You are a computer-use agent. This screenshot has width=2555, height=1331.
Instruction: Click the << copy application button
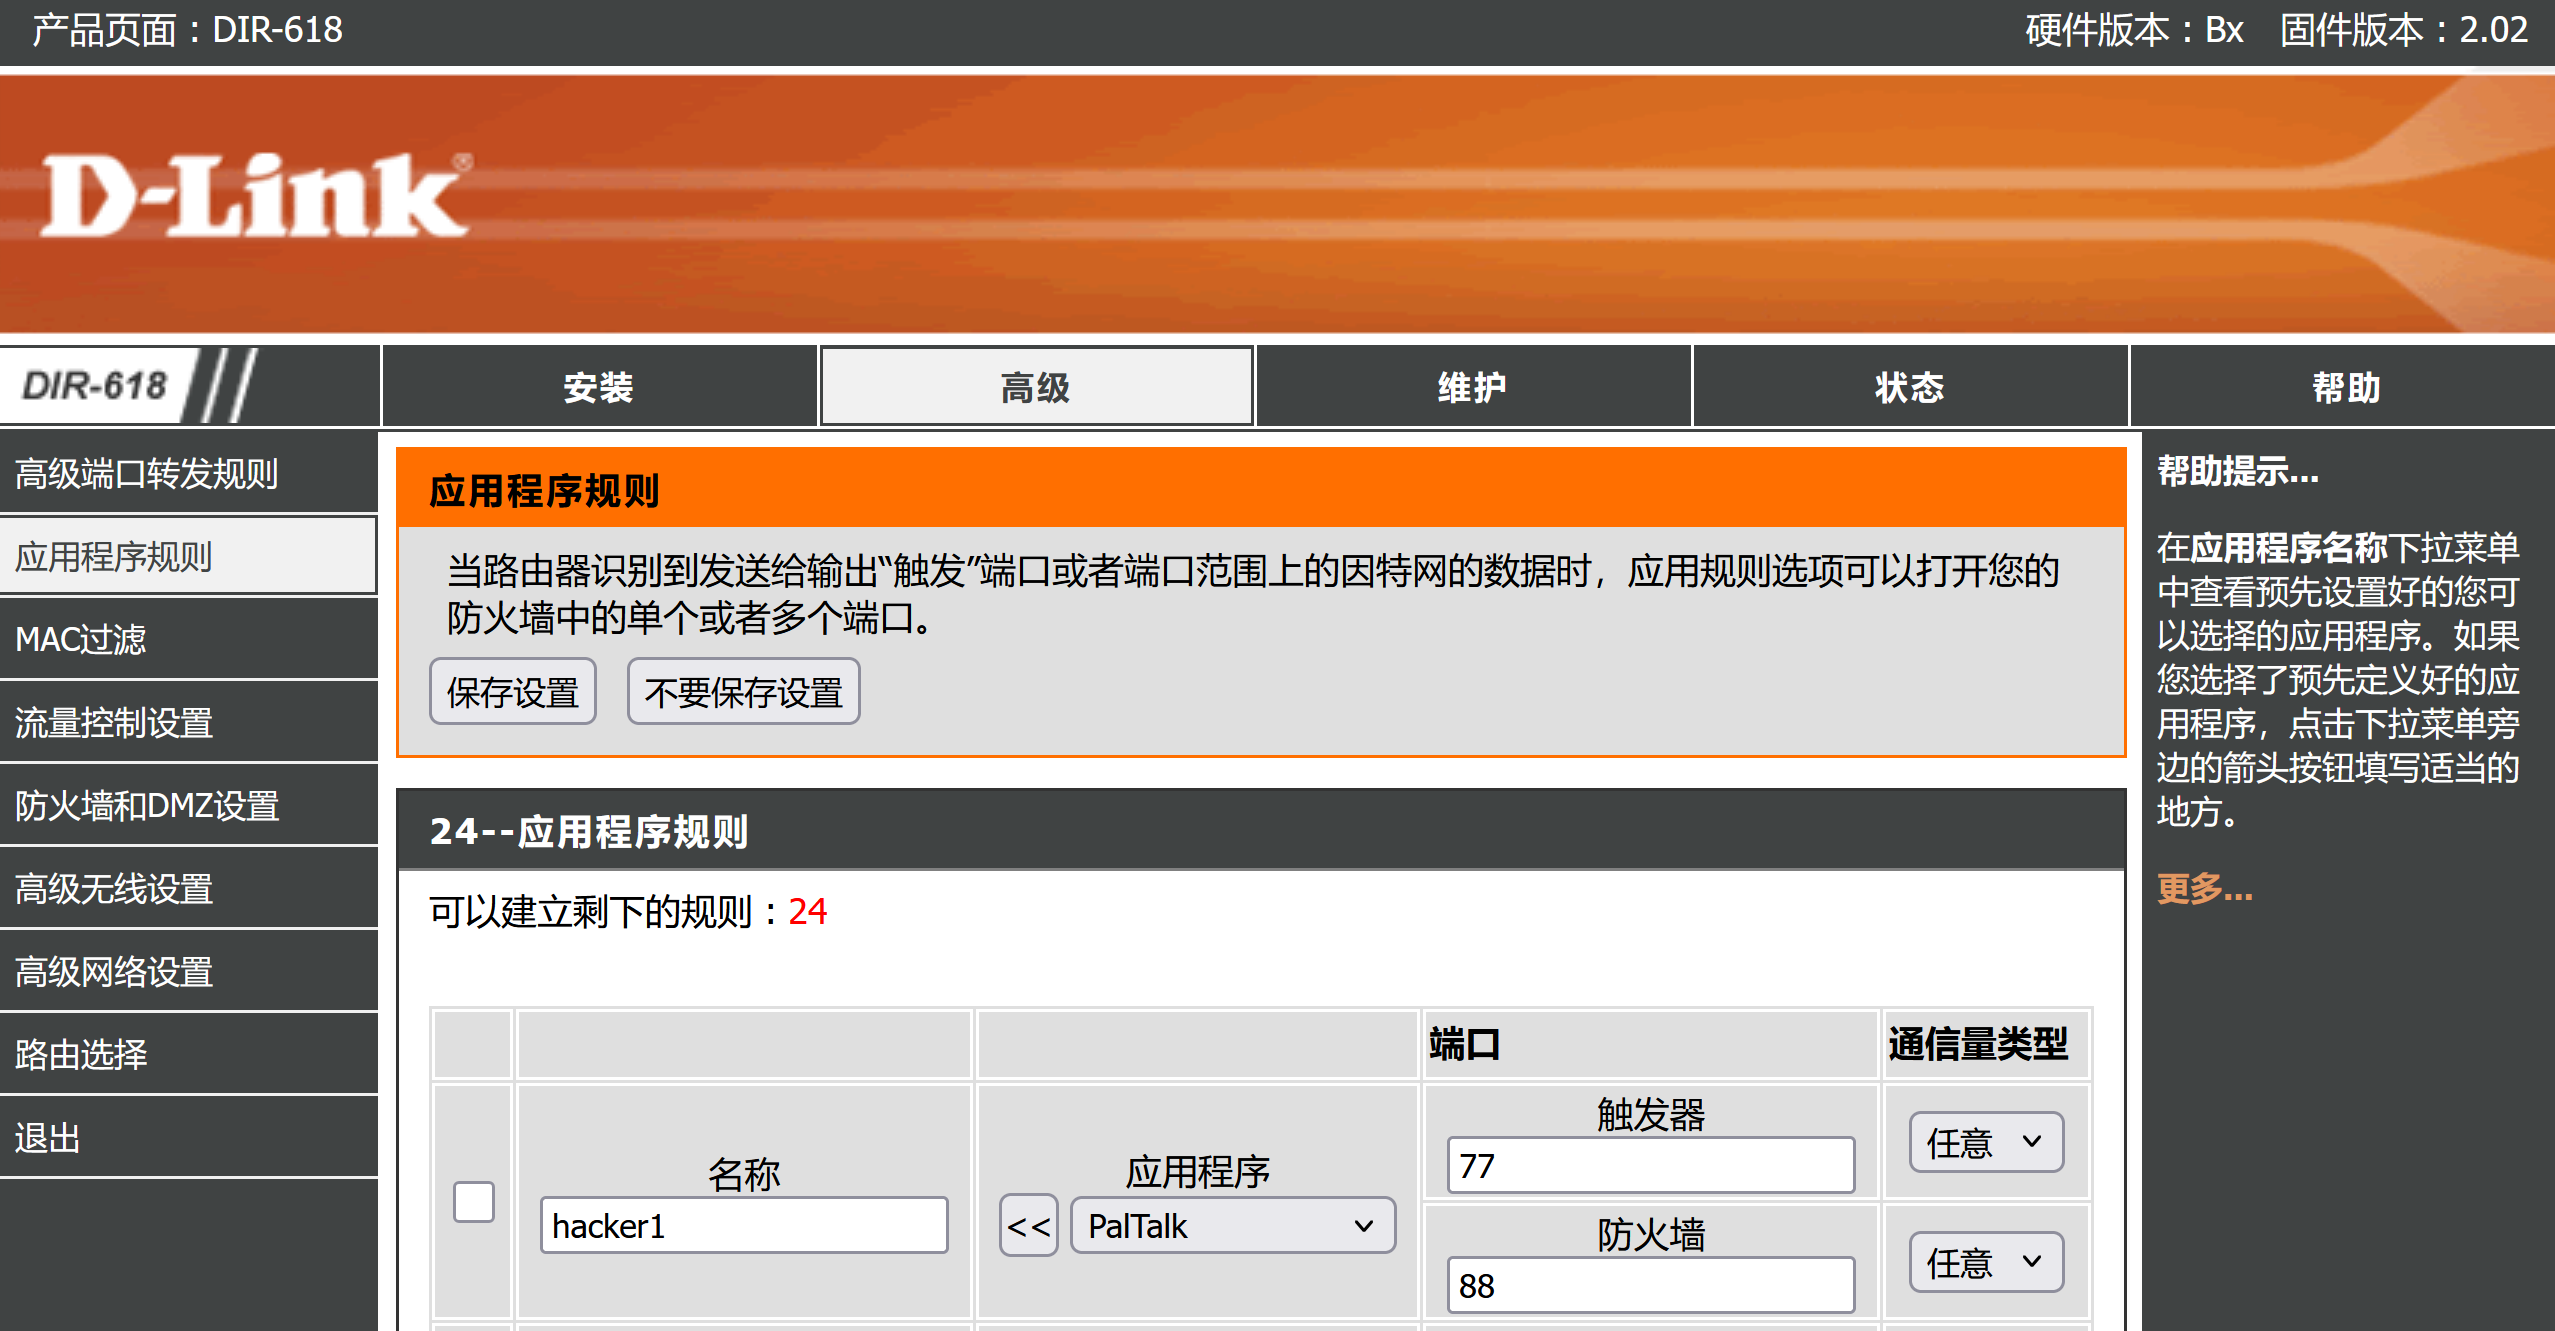(1028, 1226)
